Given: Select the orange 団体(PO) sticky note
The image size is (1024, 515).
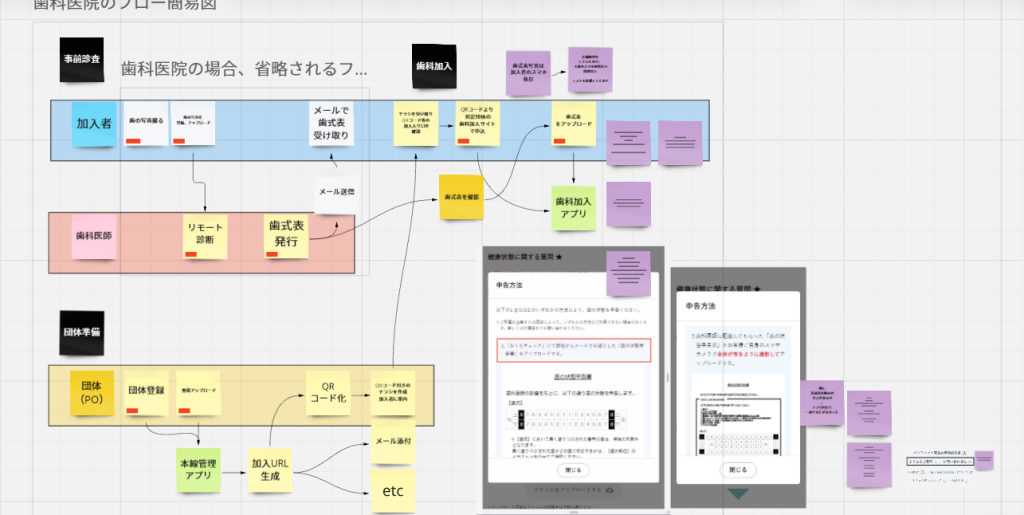Looking at the screenshot, I should pos(91,391).
